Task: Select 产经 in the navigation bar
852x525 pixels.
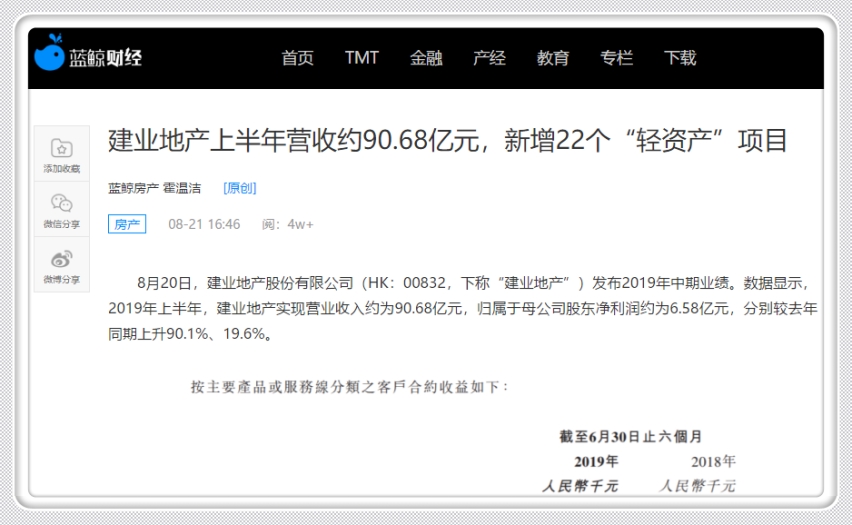Action: 489,58
